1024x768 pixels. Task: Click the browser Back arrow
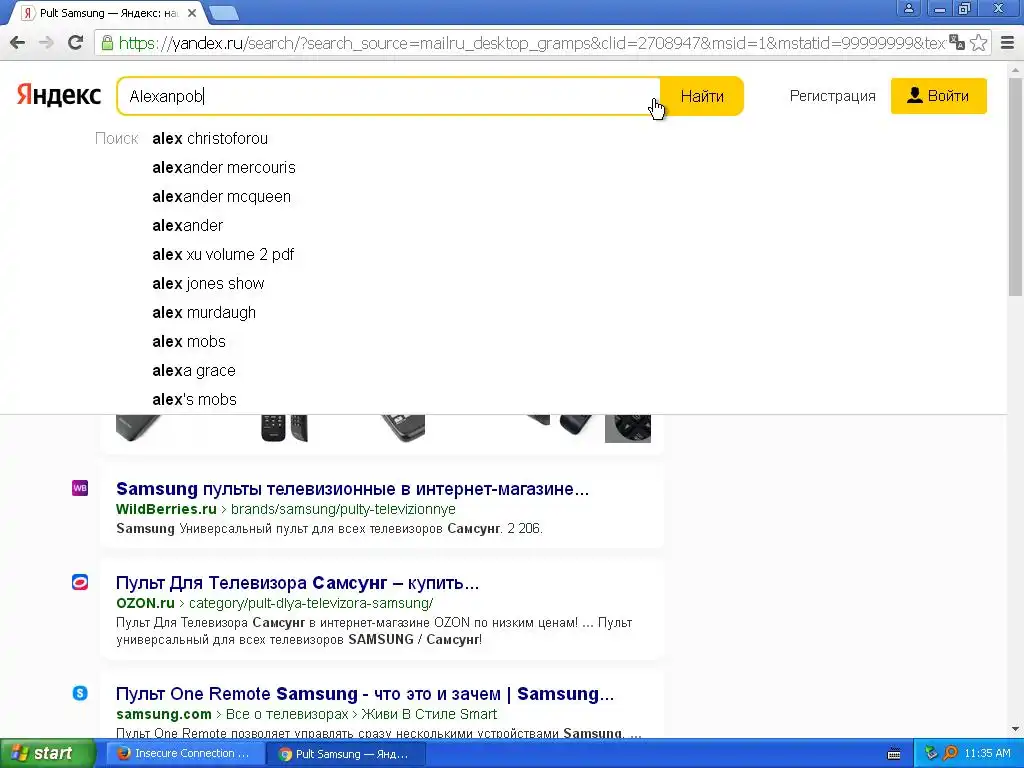18,43
